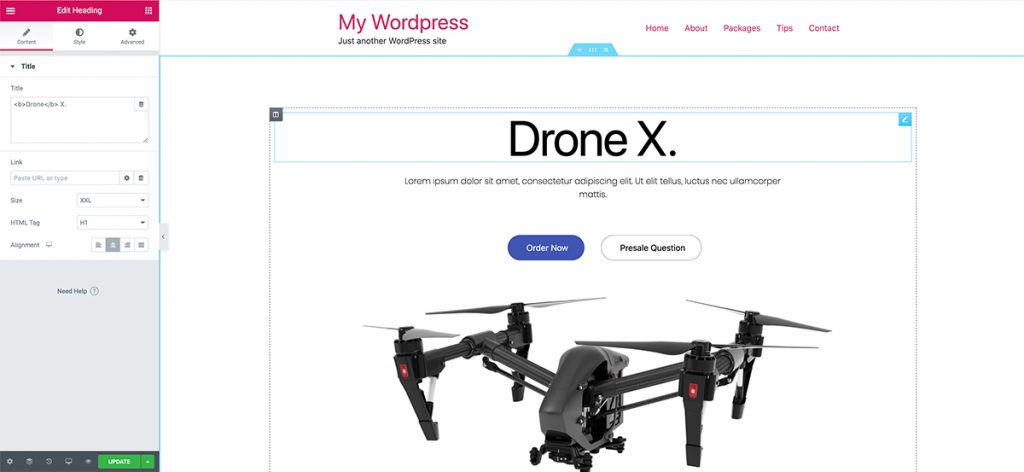Open the Size dropdown showing XXL
Screen dimensions: 1024x472
pos(112,200)
